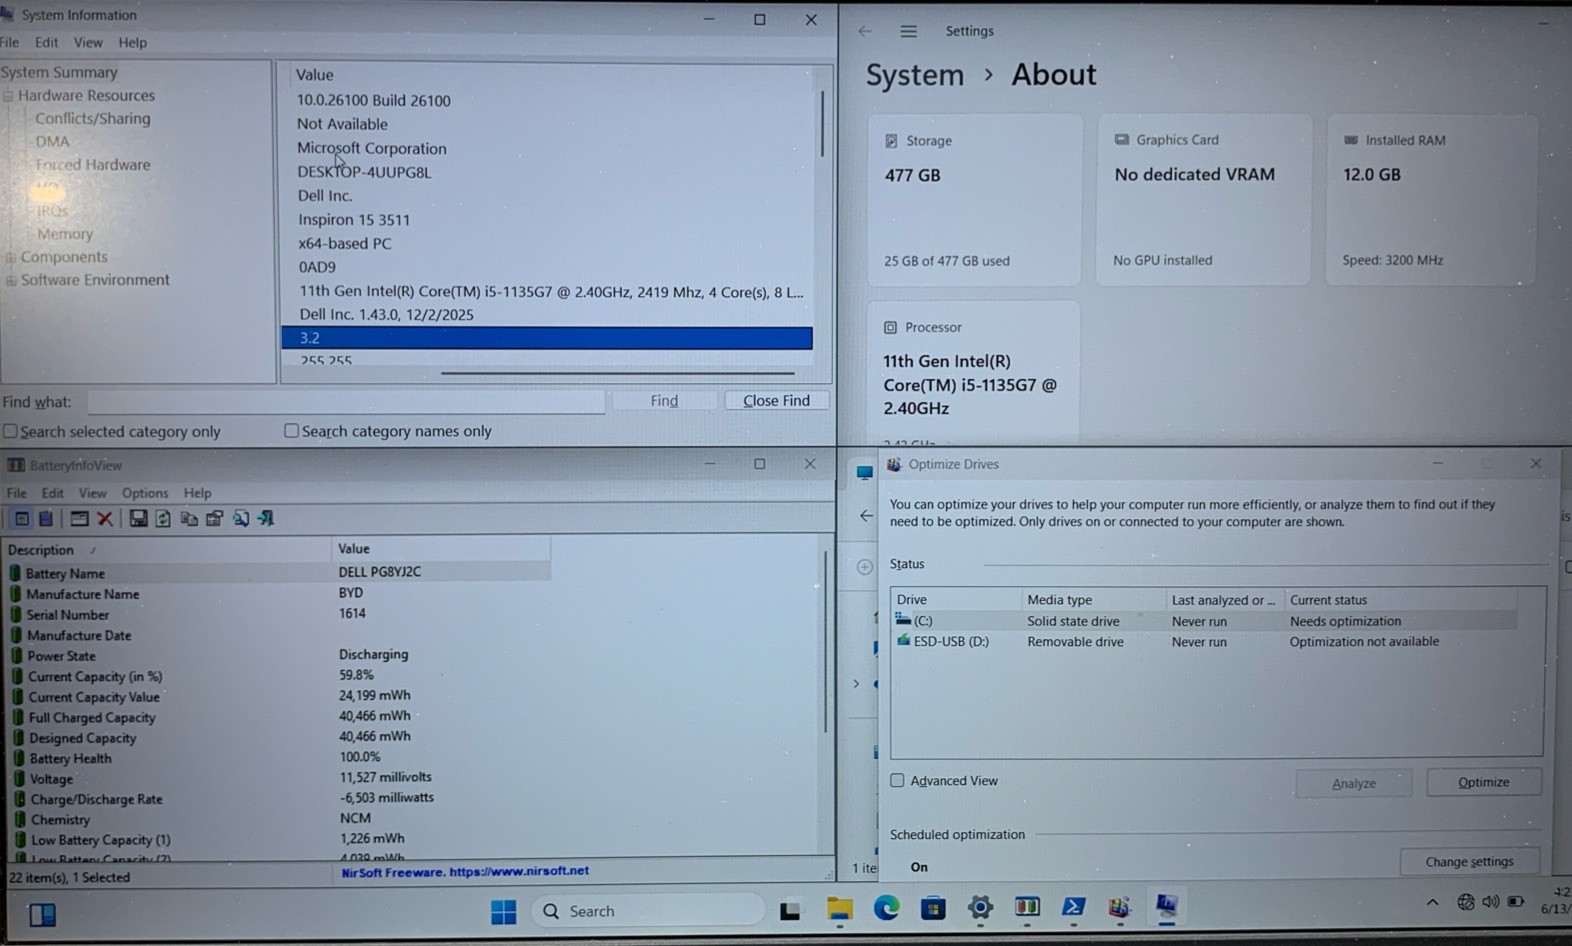Switch to Settings gear app on taskbar
Image resolution: width=1572 pixels, height=946 pixels.
tap(980, 908)
